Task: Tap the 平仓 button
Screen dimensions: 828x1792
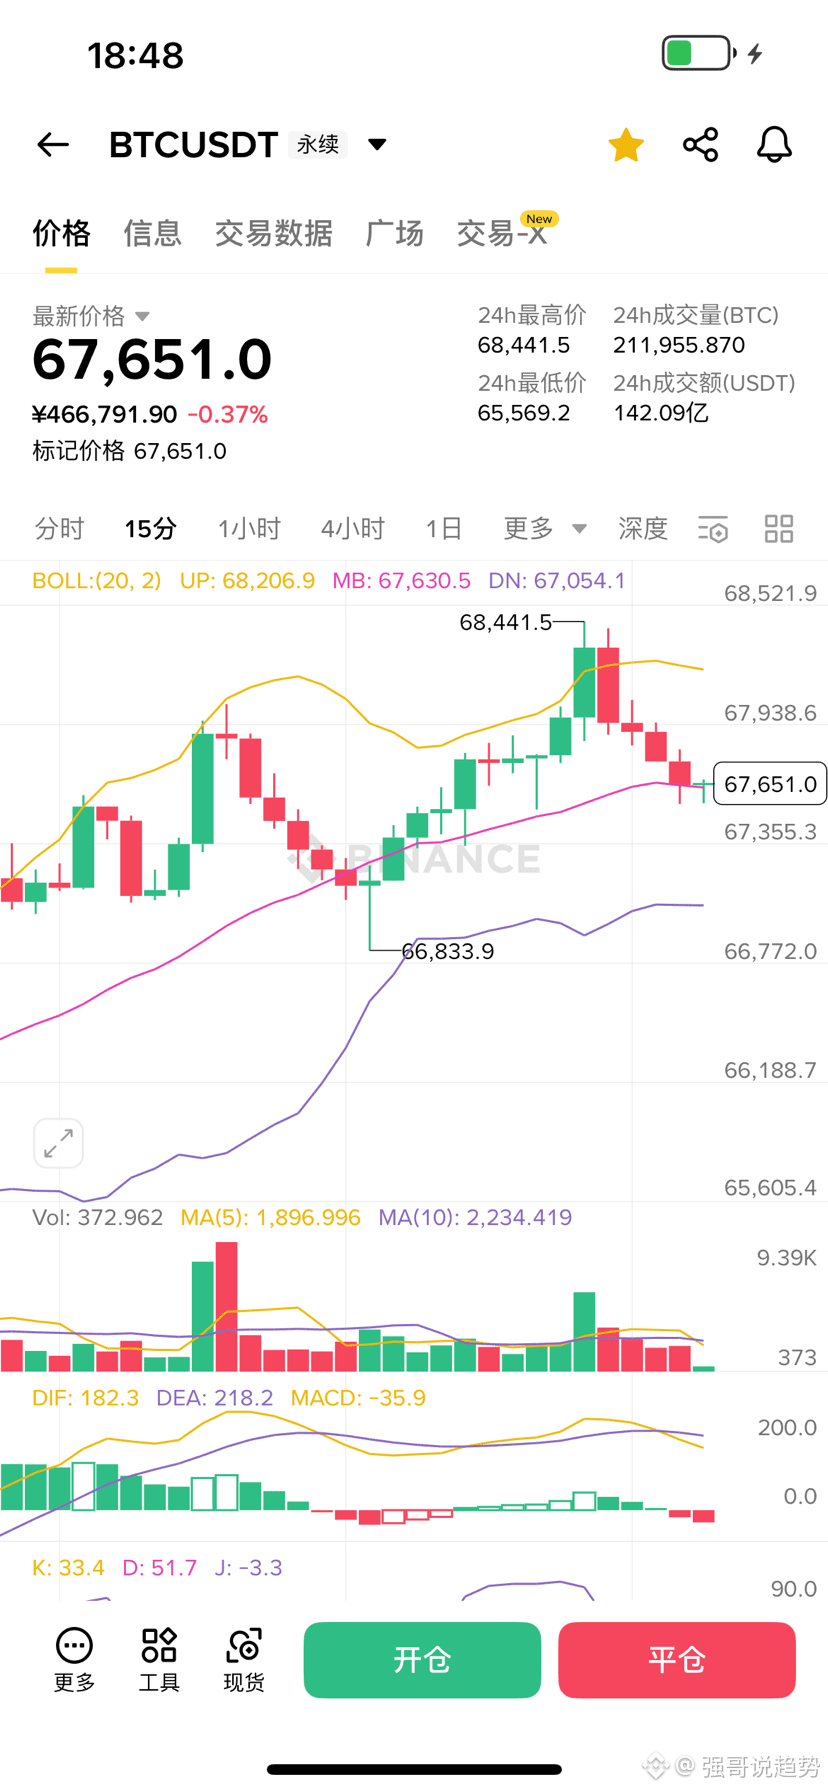Action: pos(677,1660)
